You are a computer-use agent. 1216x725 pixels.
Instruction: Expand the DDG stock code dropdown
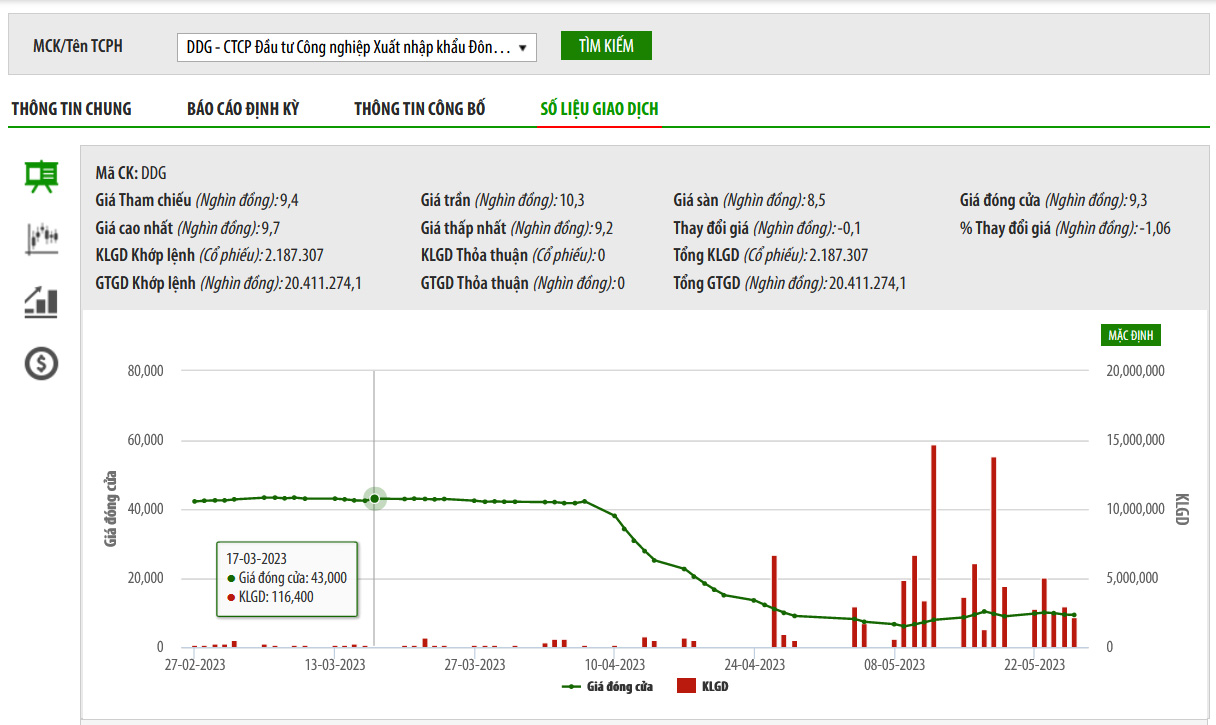click(x=356, y=47)
